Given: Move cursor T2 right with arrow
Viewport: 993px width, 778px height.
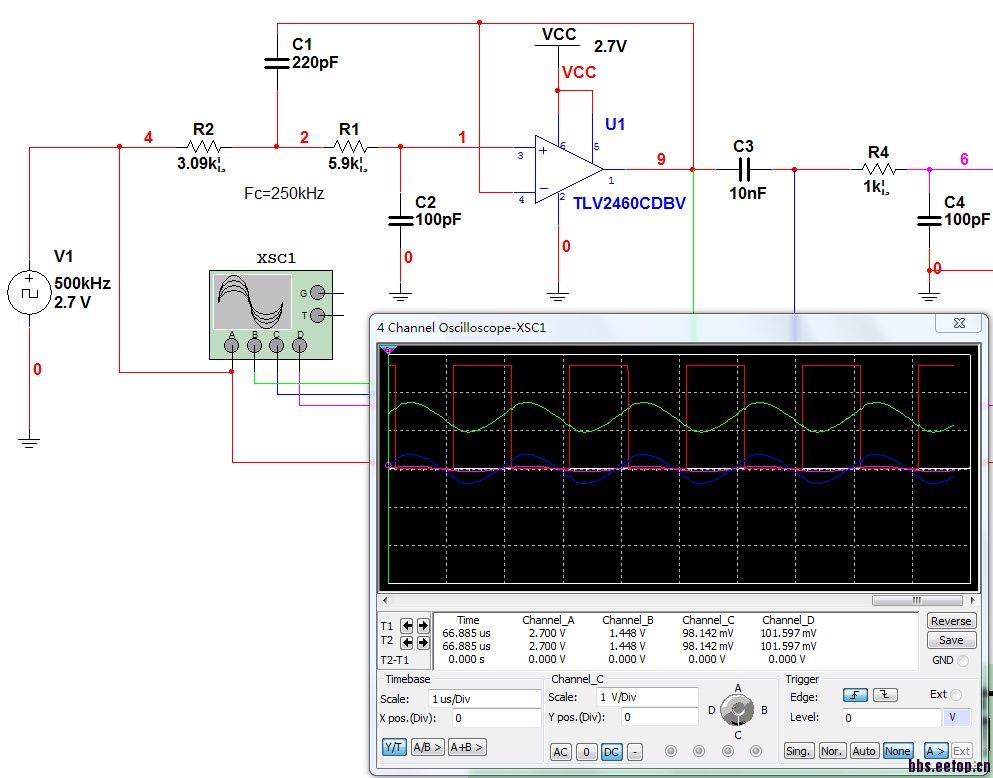Looking at the screenshot, I should click(423, 643).
